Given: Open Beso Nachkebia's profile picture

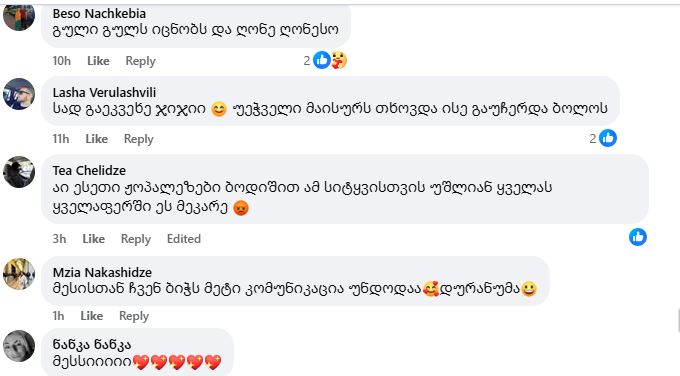Looking at the screenshot, I should (19, 15).
